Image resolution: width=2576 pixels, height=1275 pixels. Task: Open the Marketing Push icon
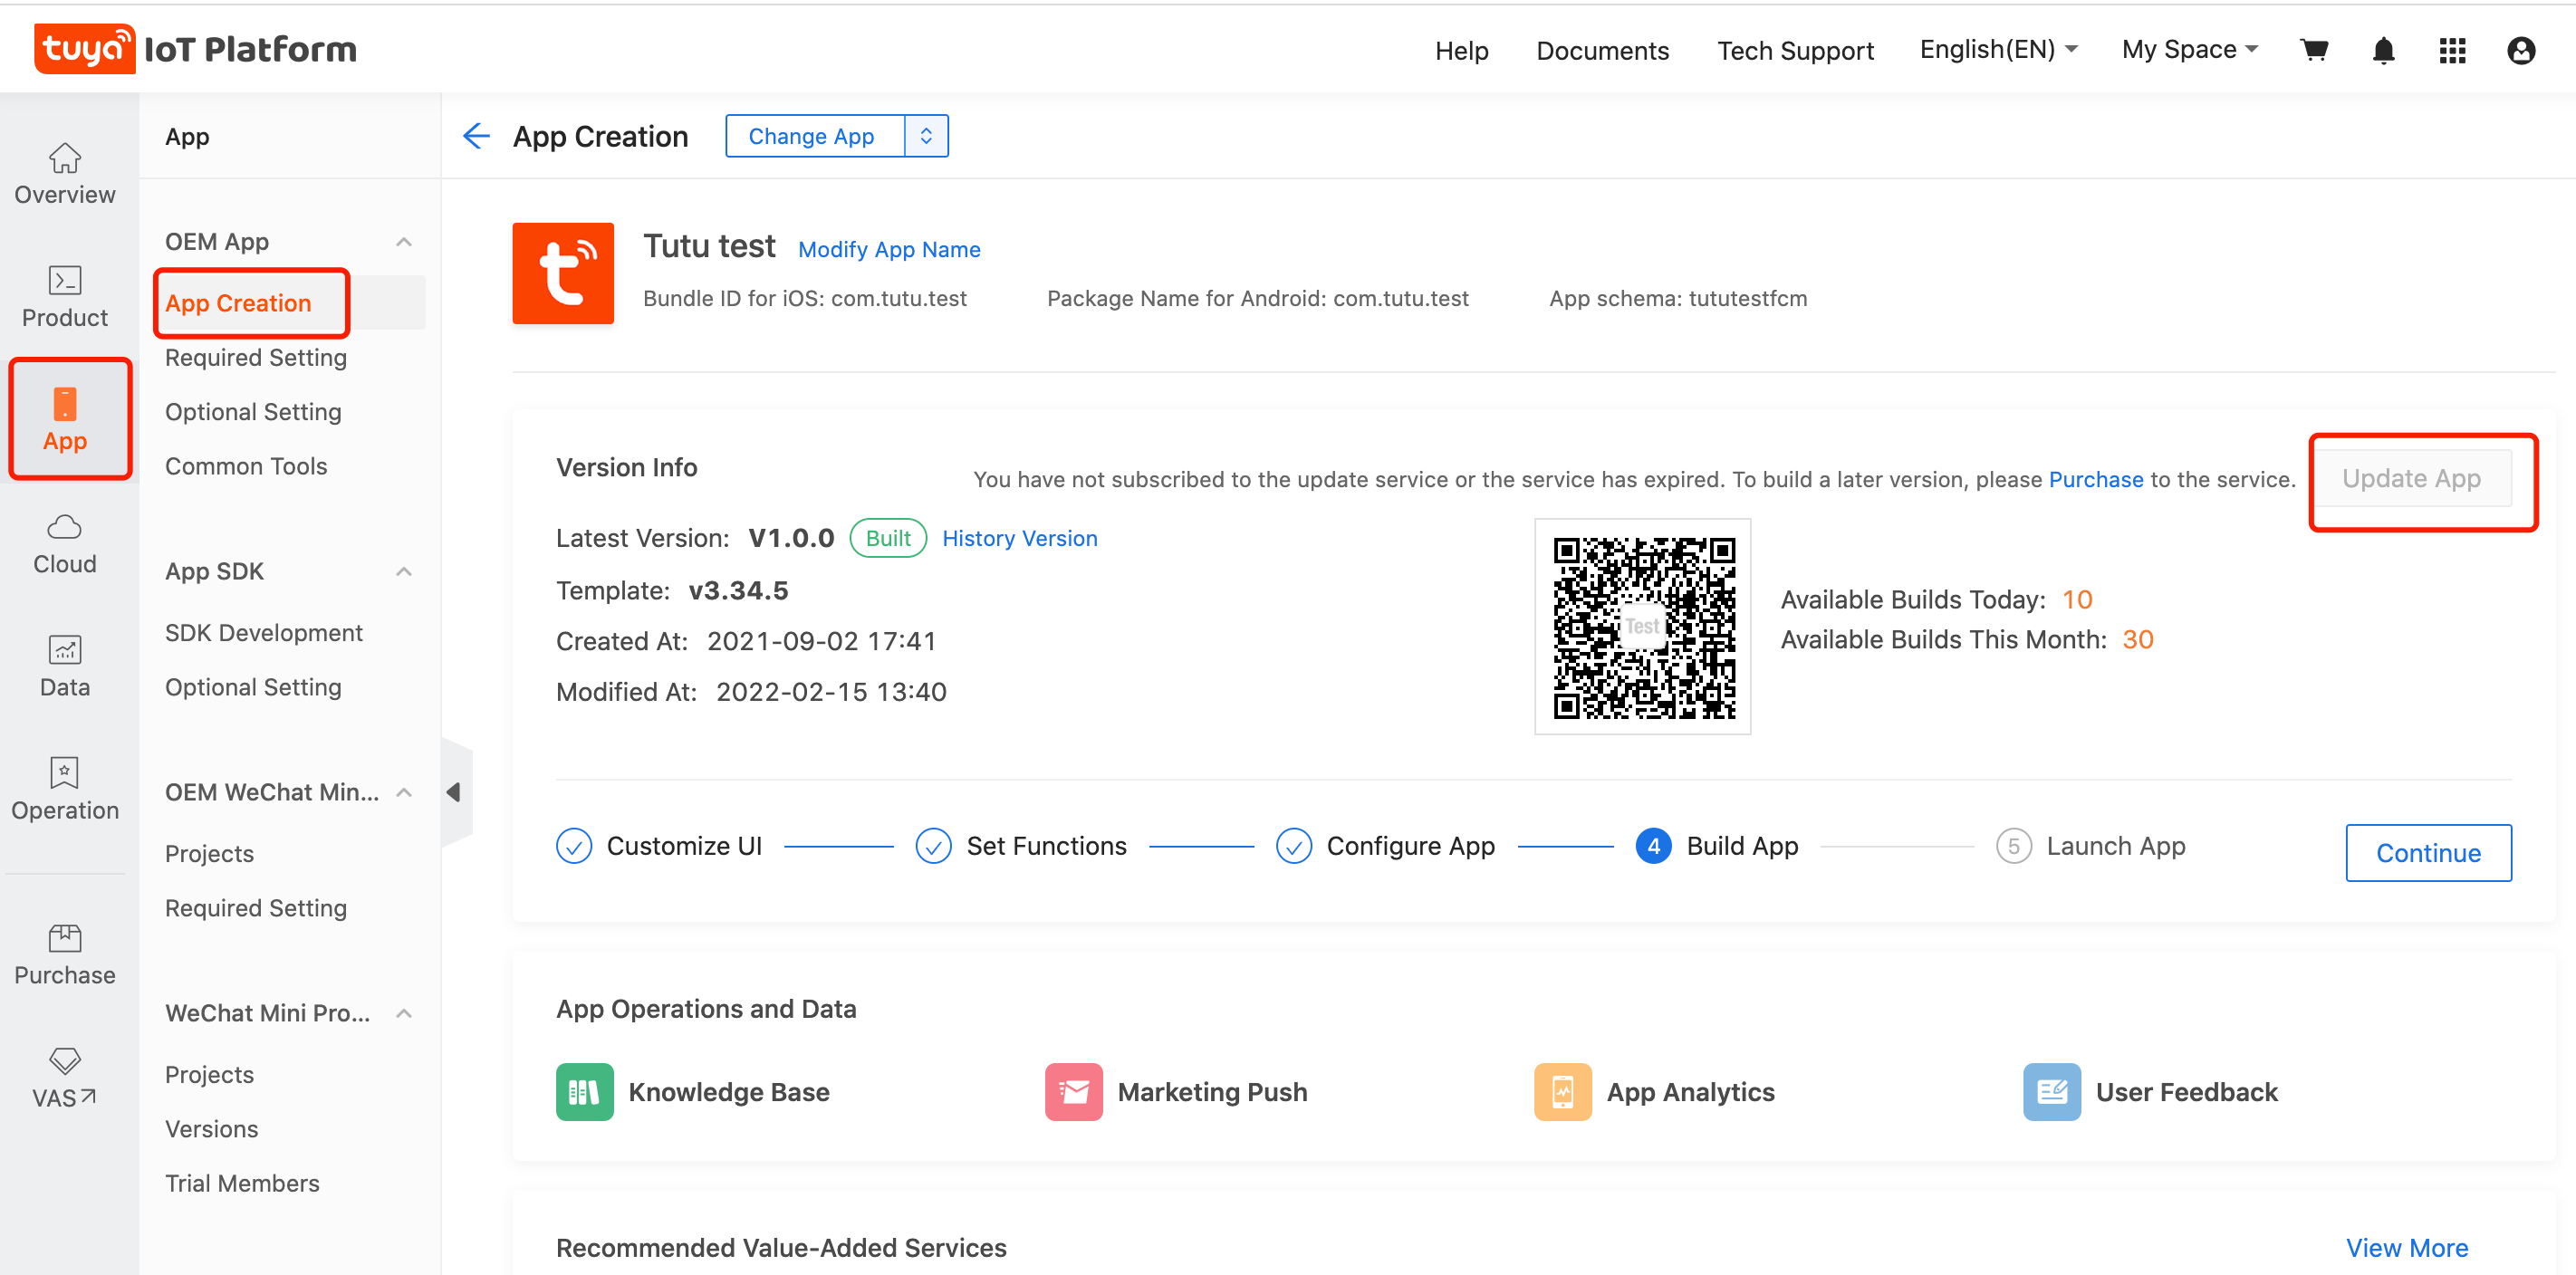point(1073,1092)
